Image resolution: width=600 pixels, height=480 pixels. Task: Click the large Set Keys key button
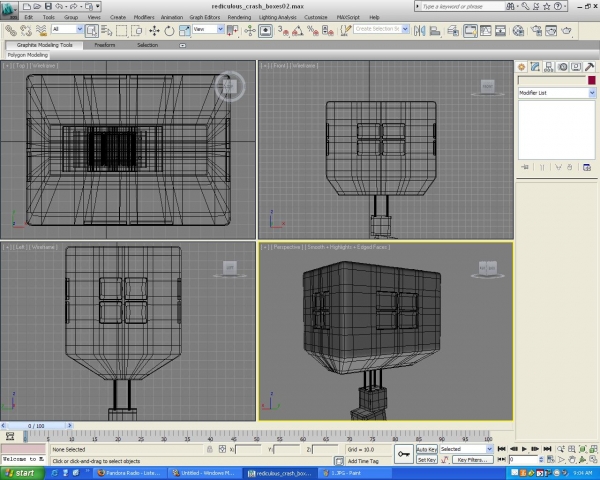pyautogui.click(x=404, y=454)
